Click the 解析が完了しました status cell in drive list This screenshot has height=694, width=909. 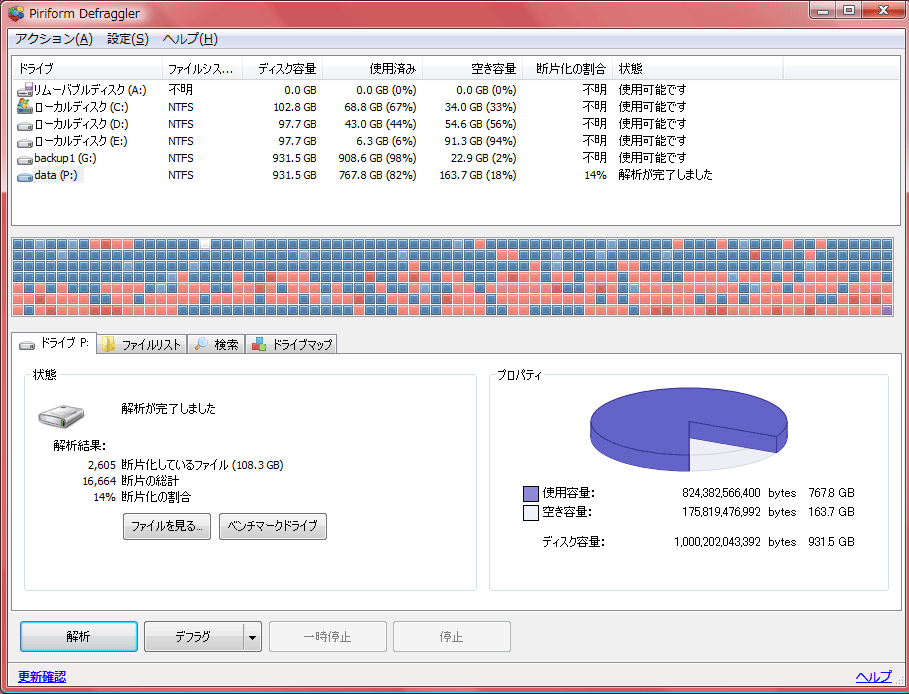[x=666, y=175]
